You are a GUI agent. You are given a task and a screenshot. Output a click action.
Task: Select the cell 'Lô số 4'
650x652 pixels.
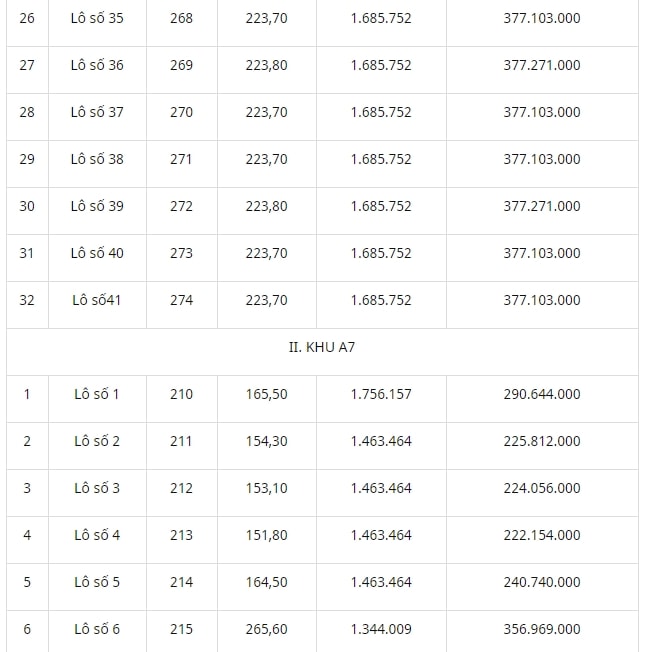click(97, 535)
